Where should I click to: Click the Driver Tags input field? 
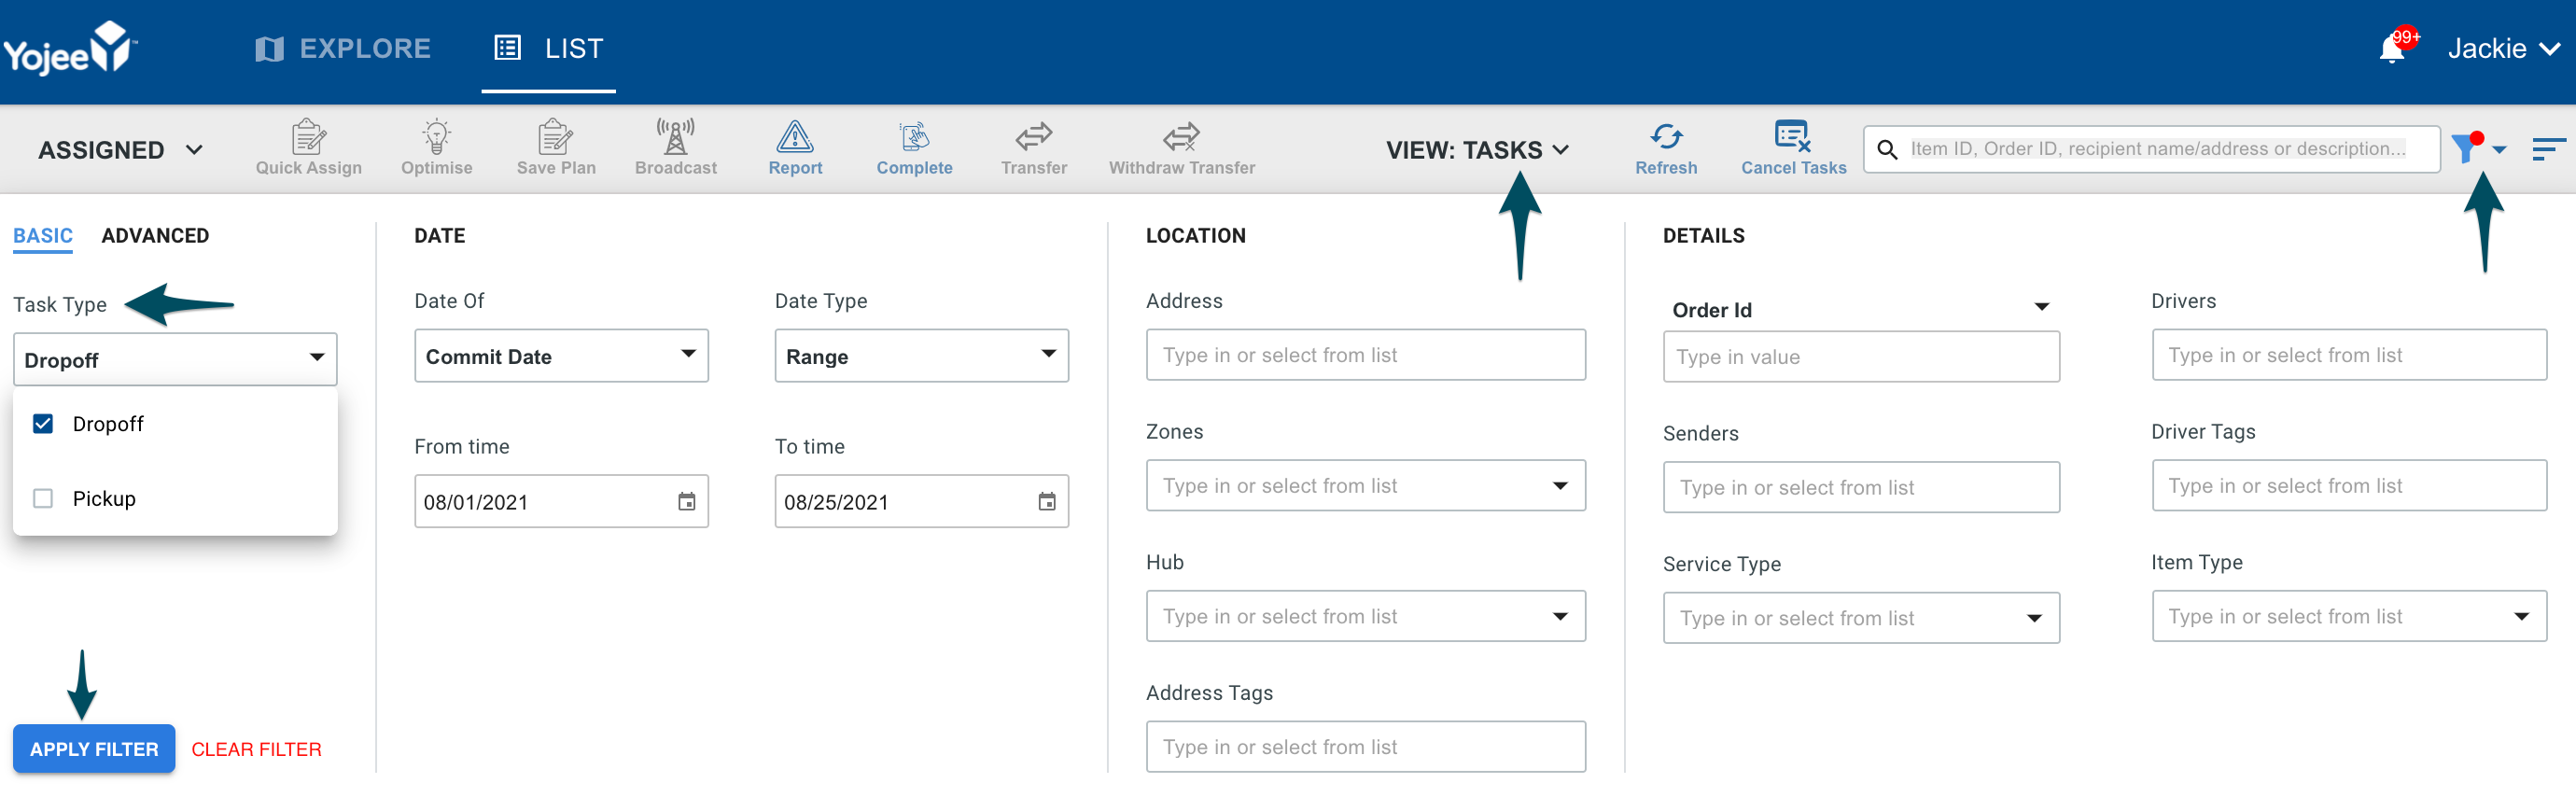pos(2349,485)
